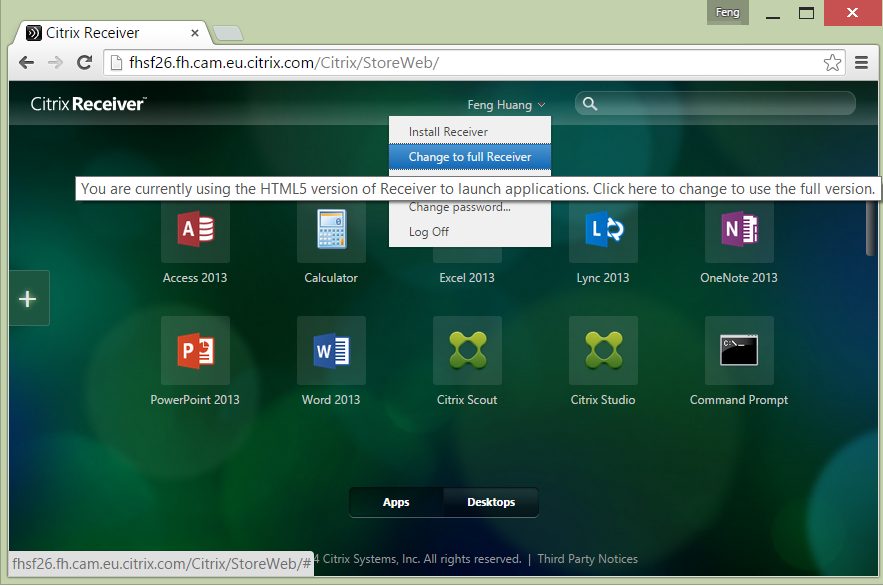Launch Lync 2013 application
Viewport: 883px width, 586px height.
pyautogui.click(x=603, y=231)
